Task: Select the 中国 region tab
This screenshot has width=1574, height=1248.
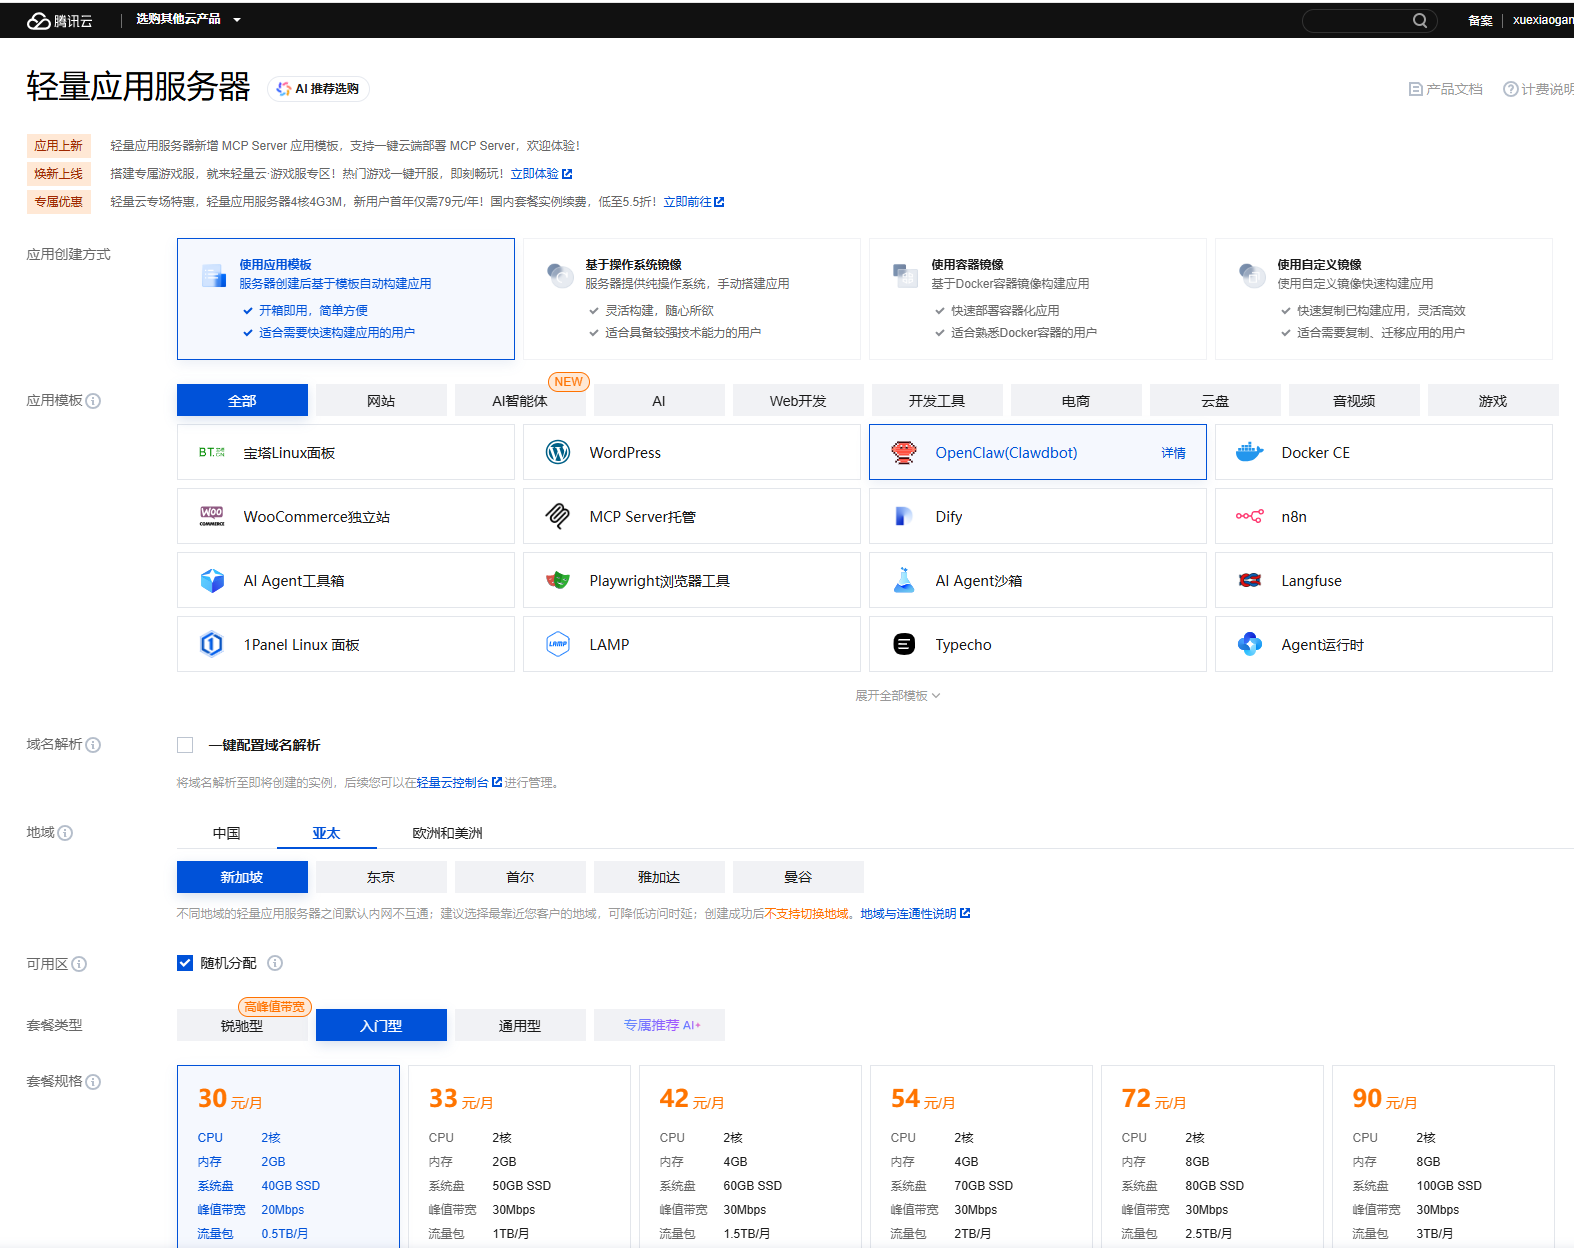Action: (227, 833)
